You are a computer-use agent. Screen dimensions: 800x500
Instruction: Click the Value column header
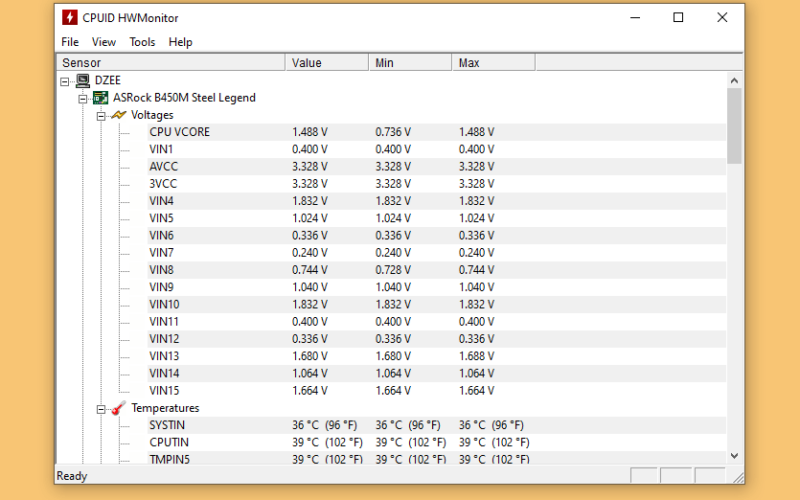point(327,63)
